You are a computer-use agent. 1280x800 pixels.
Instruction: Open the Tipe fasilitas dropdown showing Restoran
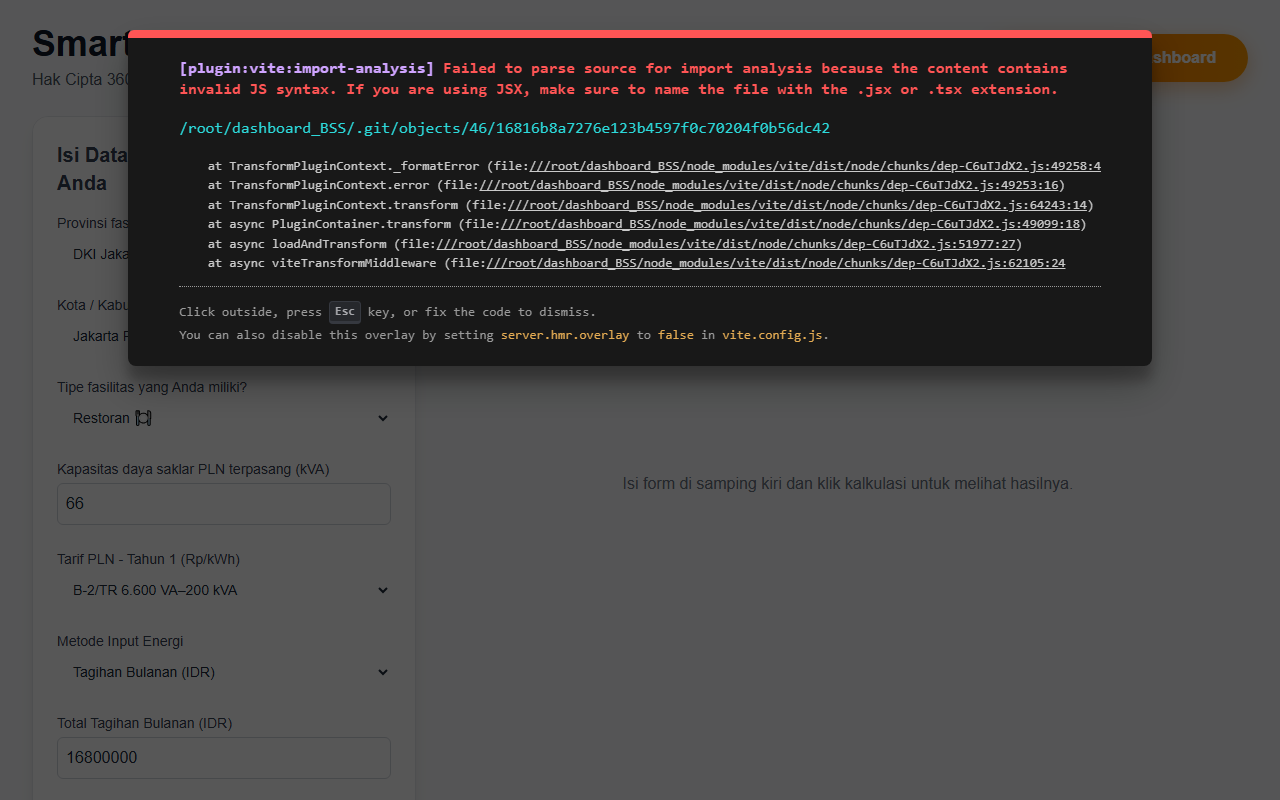224,418
